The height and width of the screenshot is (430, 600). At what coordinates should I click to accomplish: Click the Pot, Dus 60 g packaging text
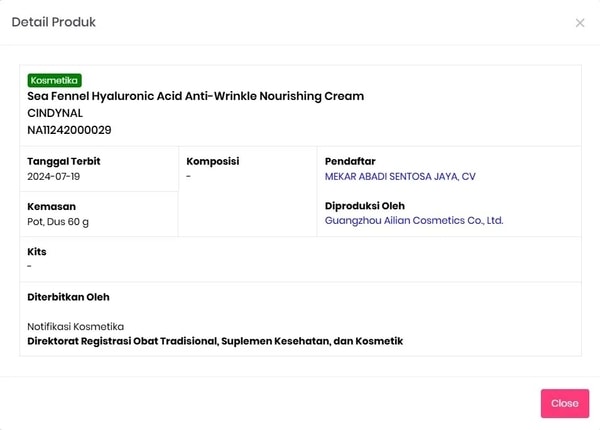click(58, 221)
